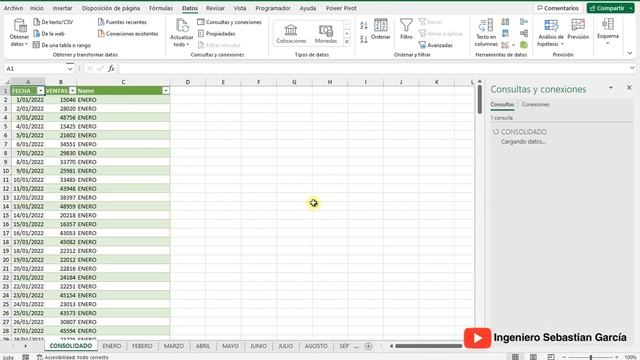Click the horizontal scrollbar thumb
The height and width of the screenshot is (360, 640).
(x=428, y=346)
